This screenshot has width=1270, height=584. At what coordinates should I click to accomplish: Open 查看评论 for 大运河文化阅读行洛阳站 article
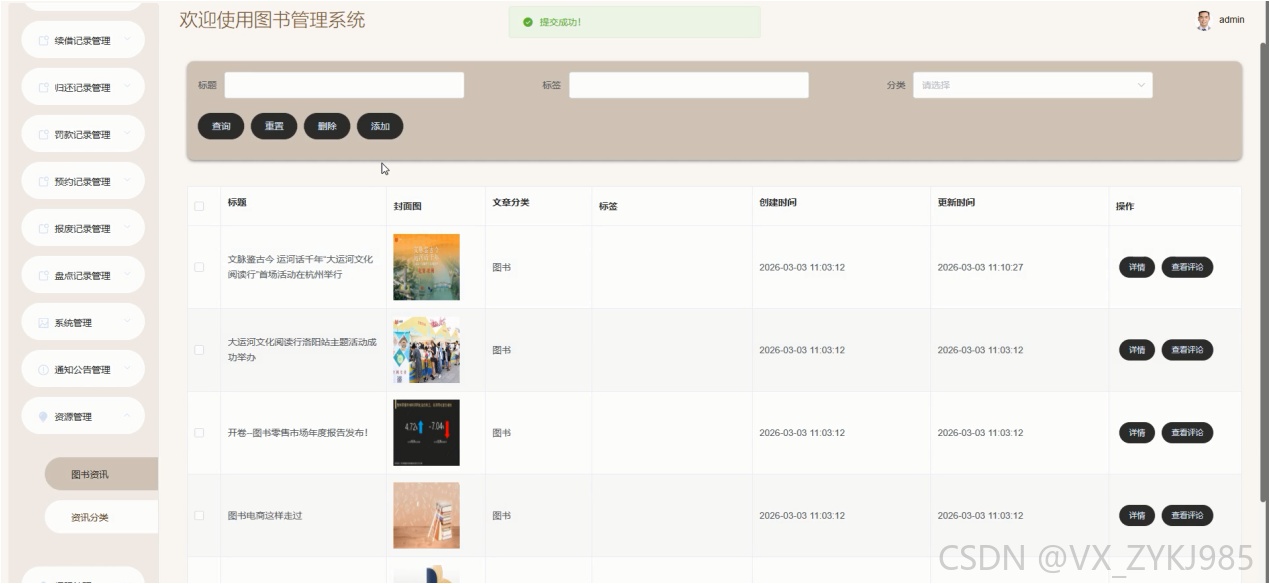click(x=1187, y=350)
